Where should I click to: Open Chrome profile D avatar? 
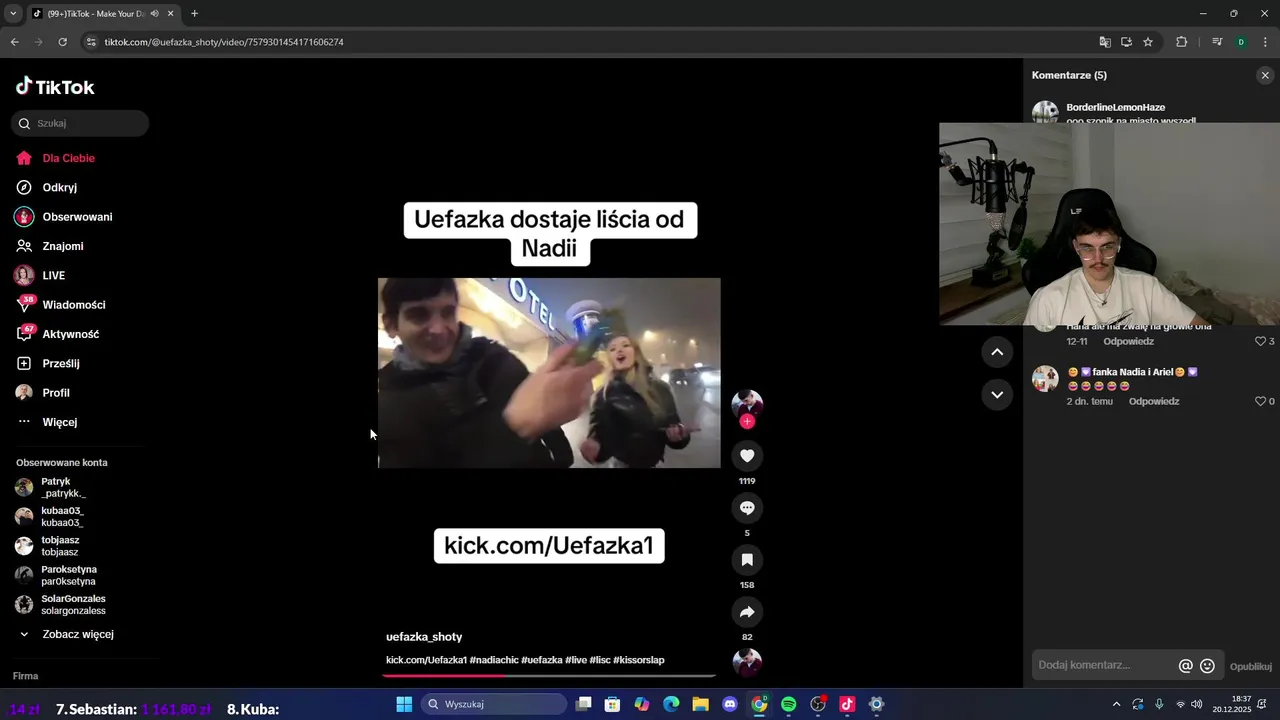click(1241, 42)
